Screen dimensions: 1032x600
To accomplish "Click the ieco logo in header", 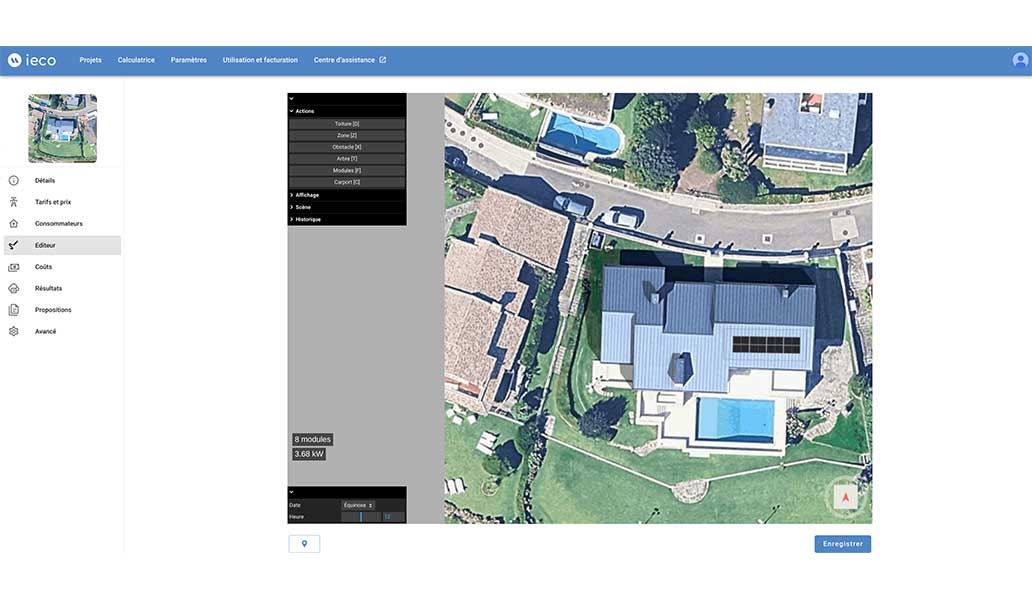I will [32, 60].
